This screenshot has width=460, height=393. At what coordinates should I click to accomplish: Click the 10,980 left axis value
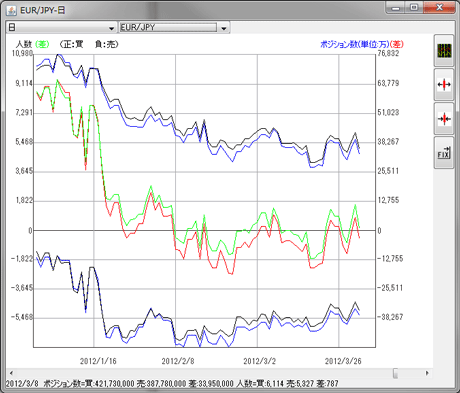pos(22,54)
